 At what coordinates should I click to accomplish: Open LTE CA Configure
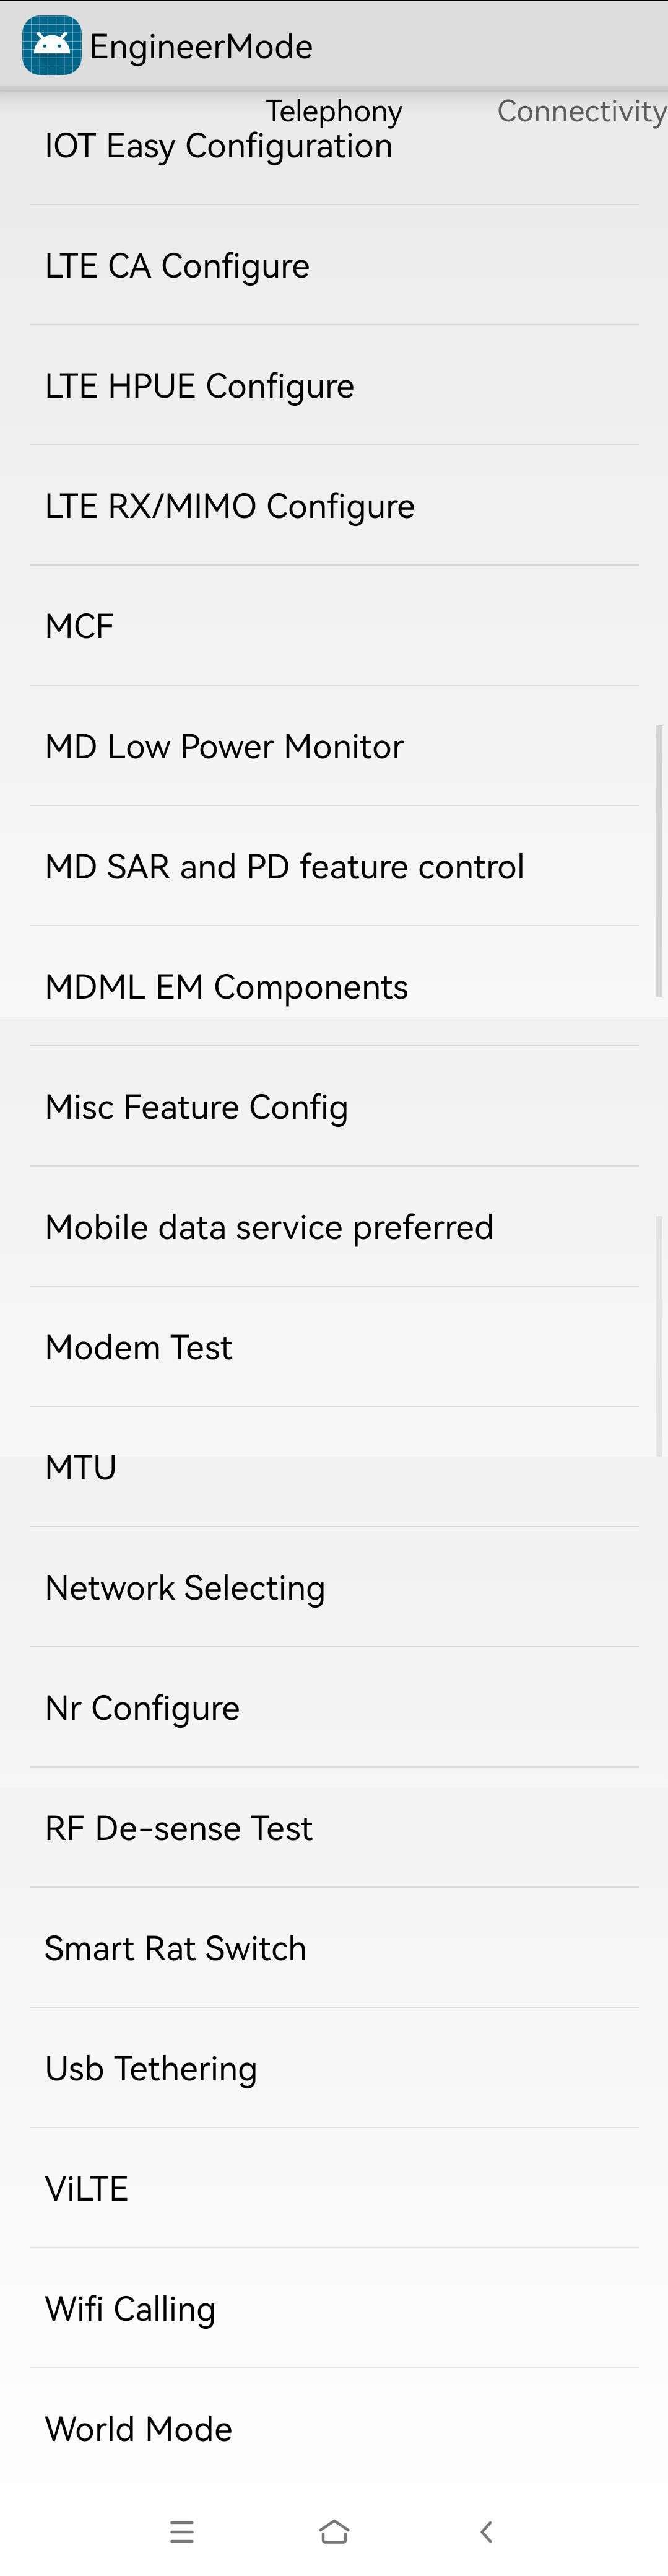pos(334,266)
